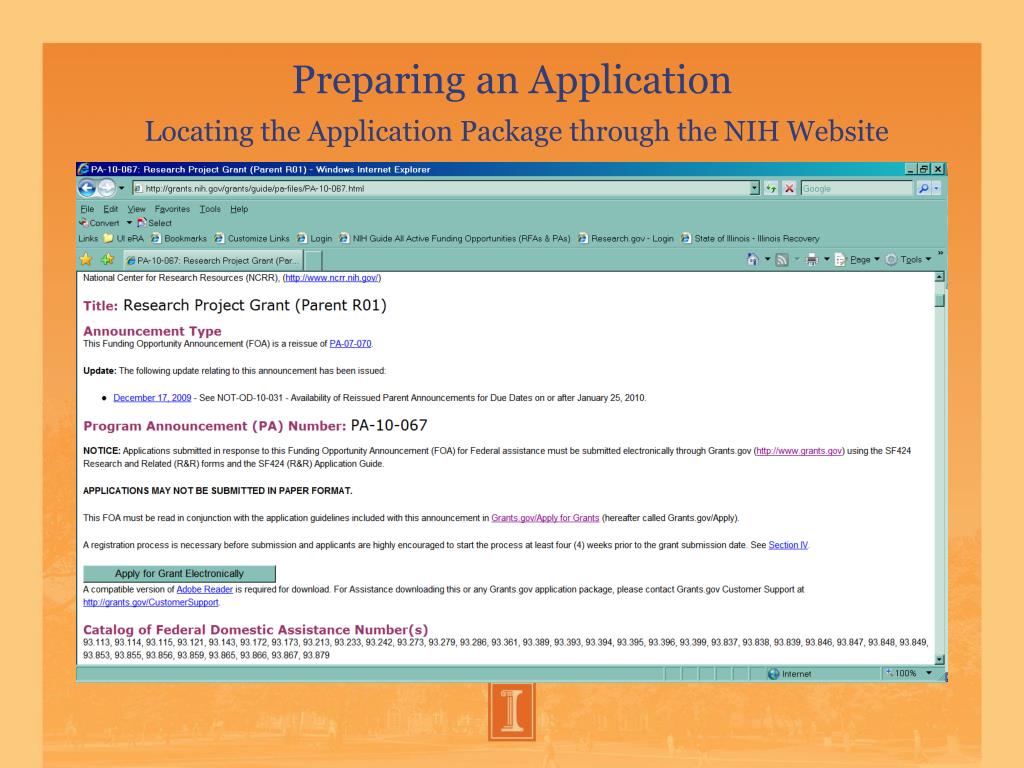Click the RSS Feeds icon

click(782, 259)
